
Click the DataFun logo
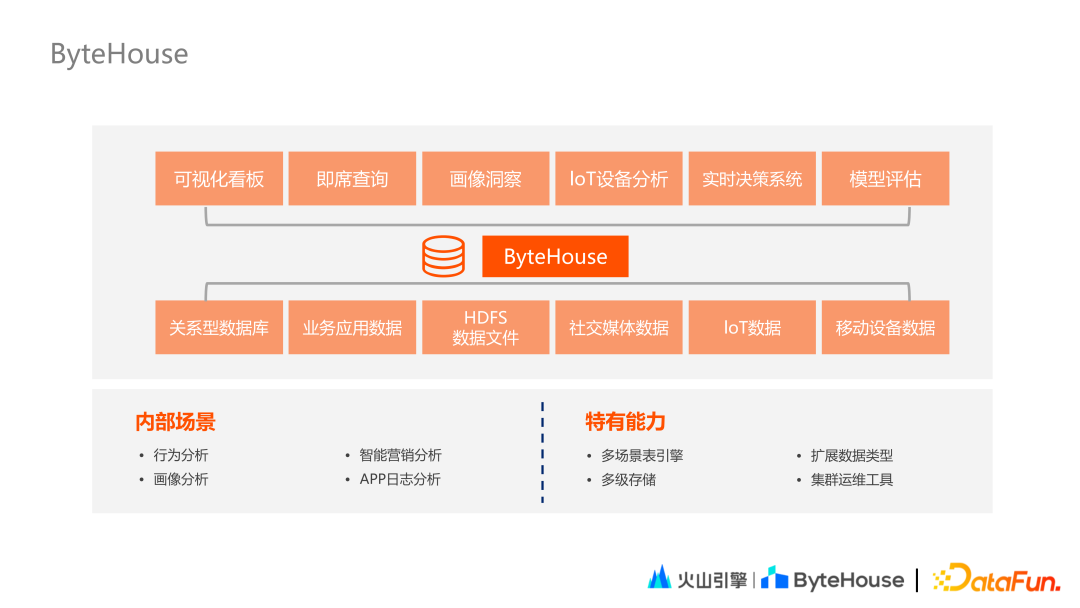point(999,578)
